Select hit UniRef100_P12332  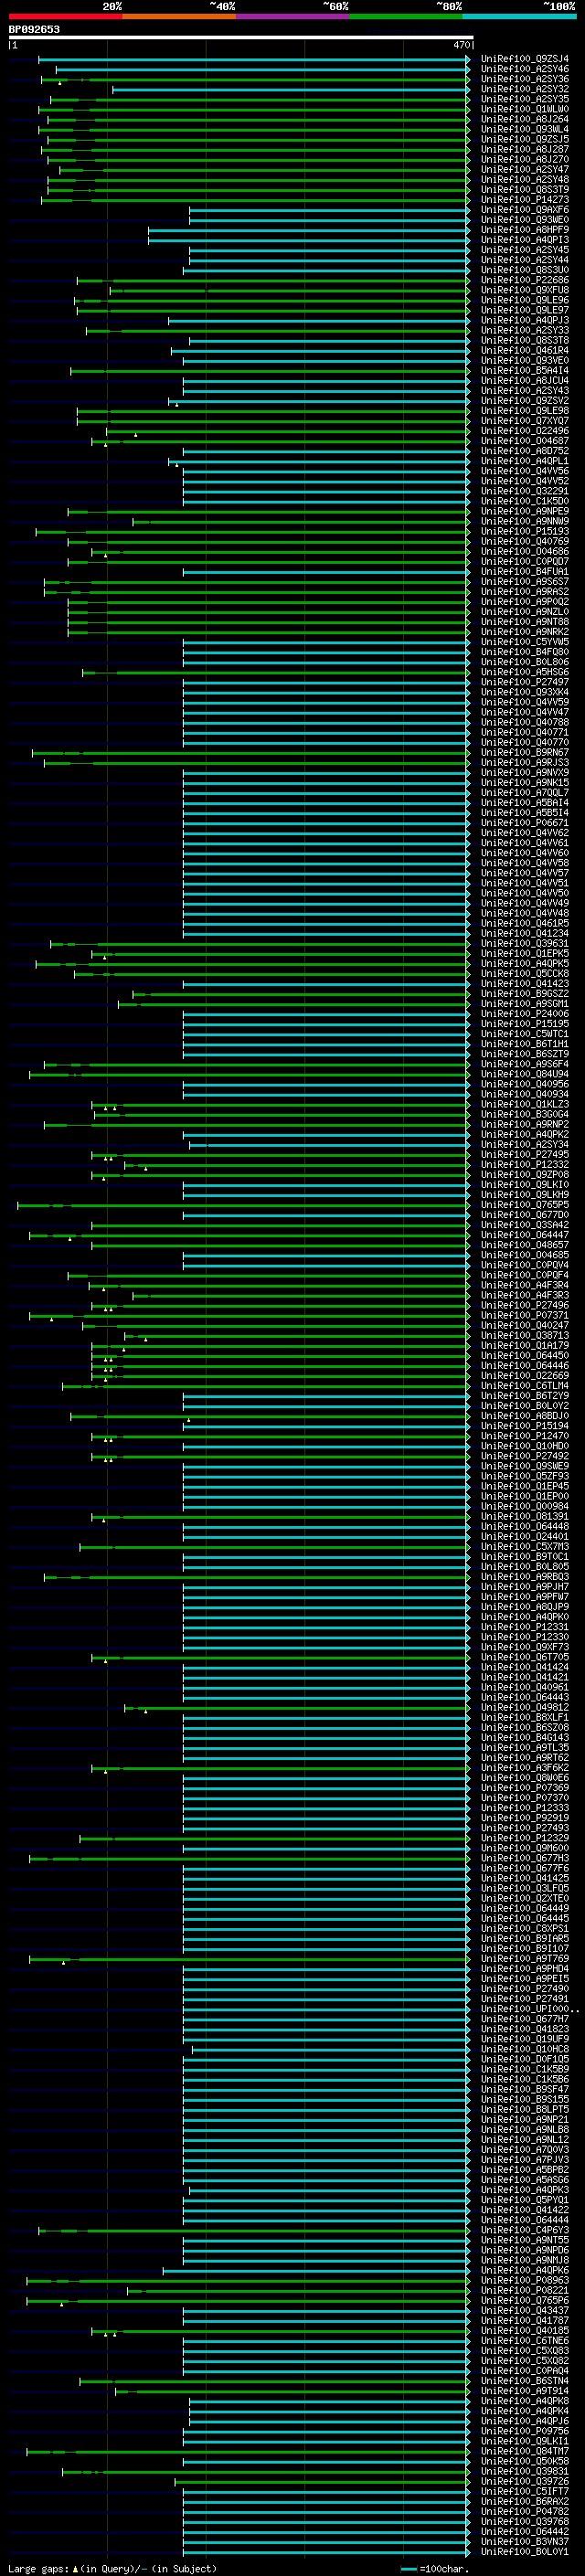pos(524,1165)
